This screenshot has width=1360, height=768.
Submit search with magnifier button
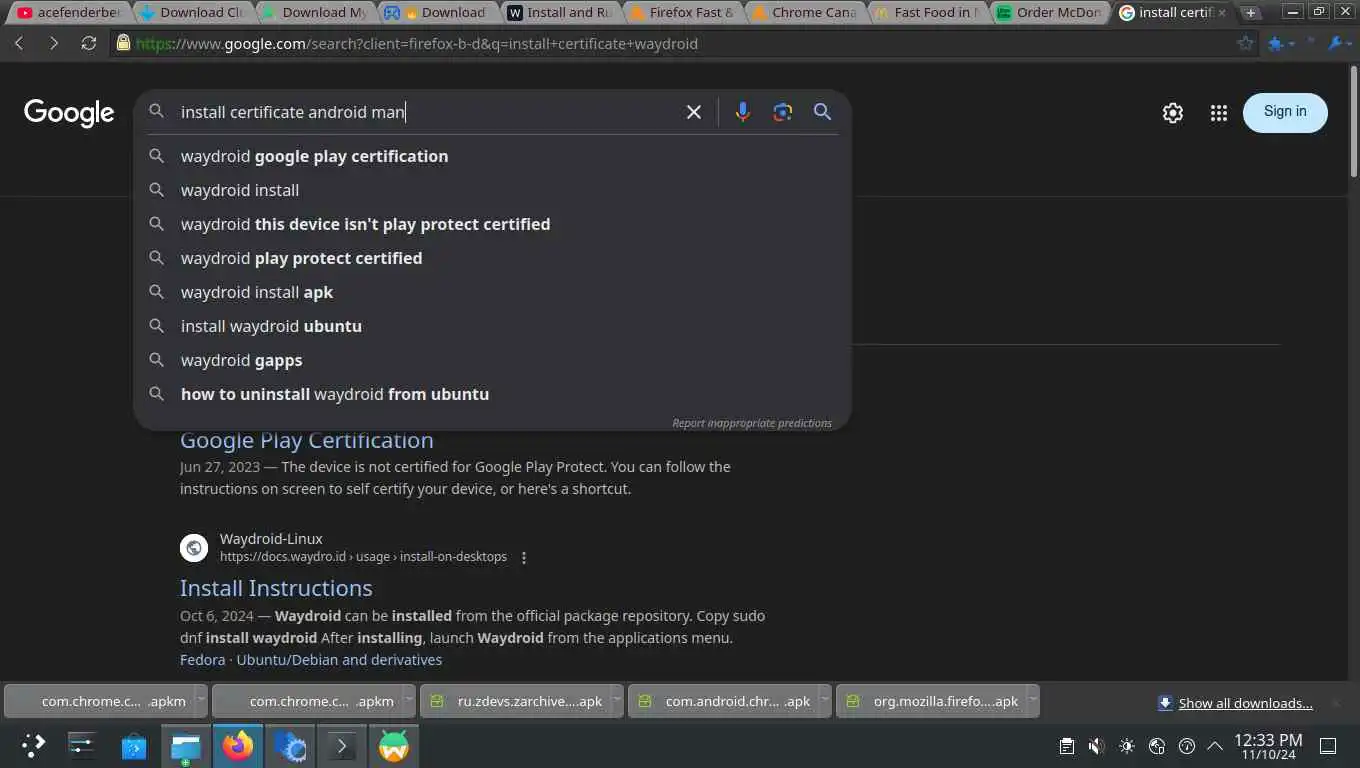[x=822, y=112]
